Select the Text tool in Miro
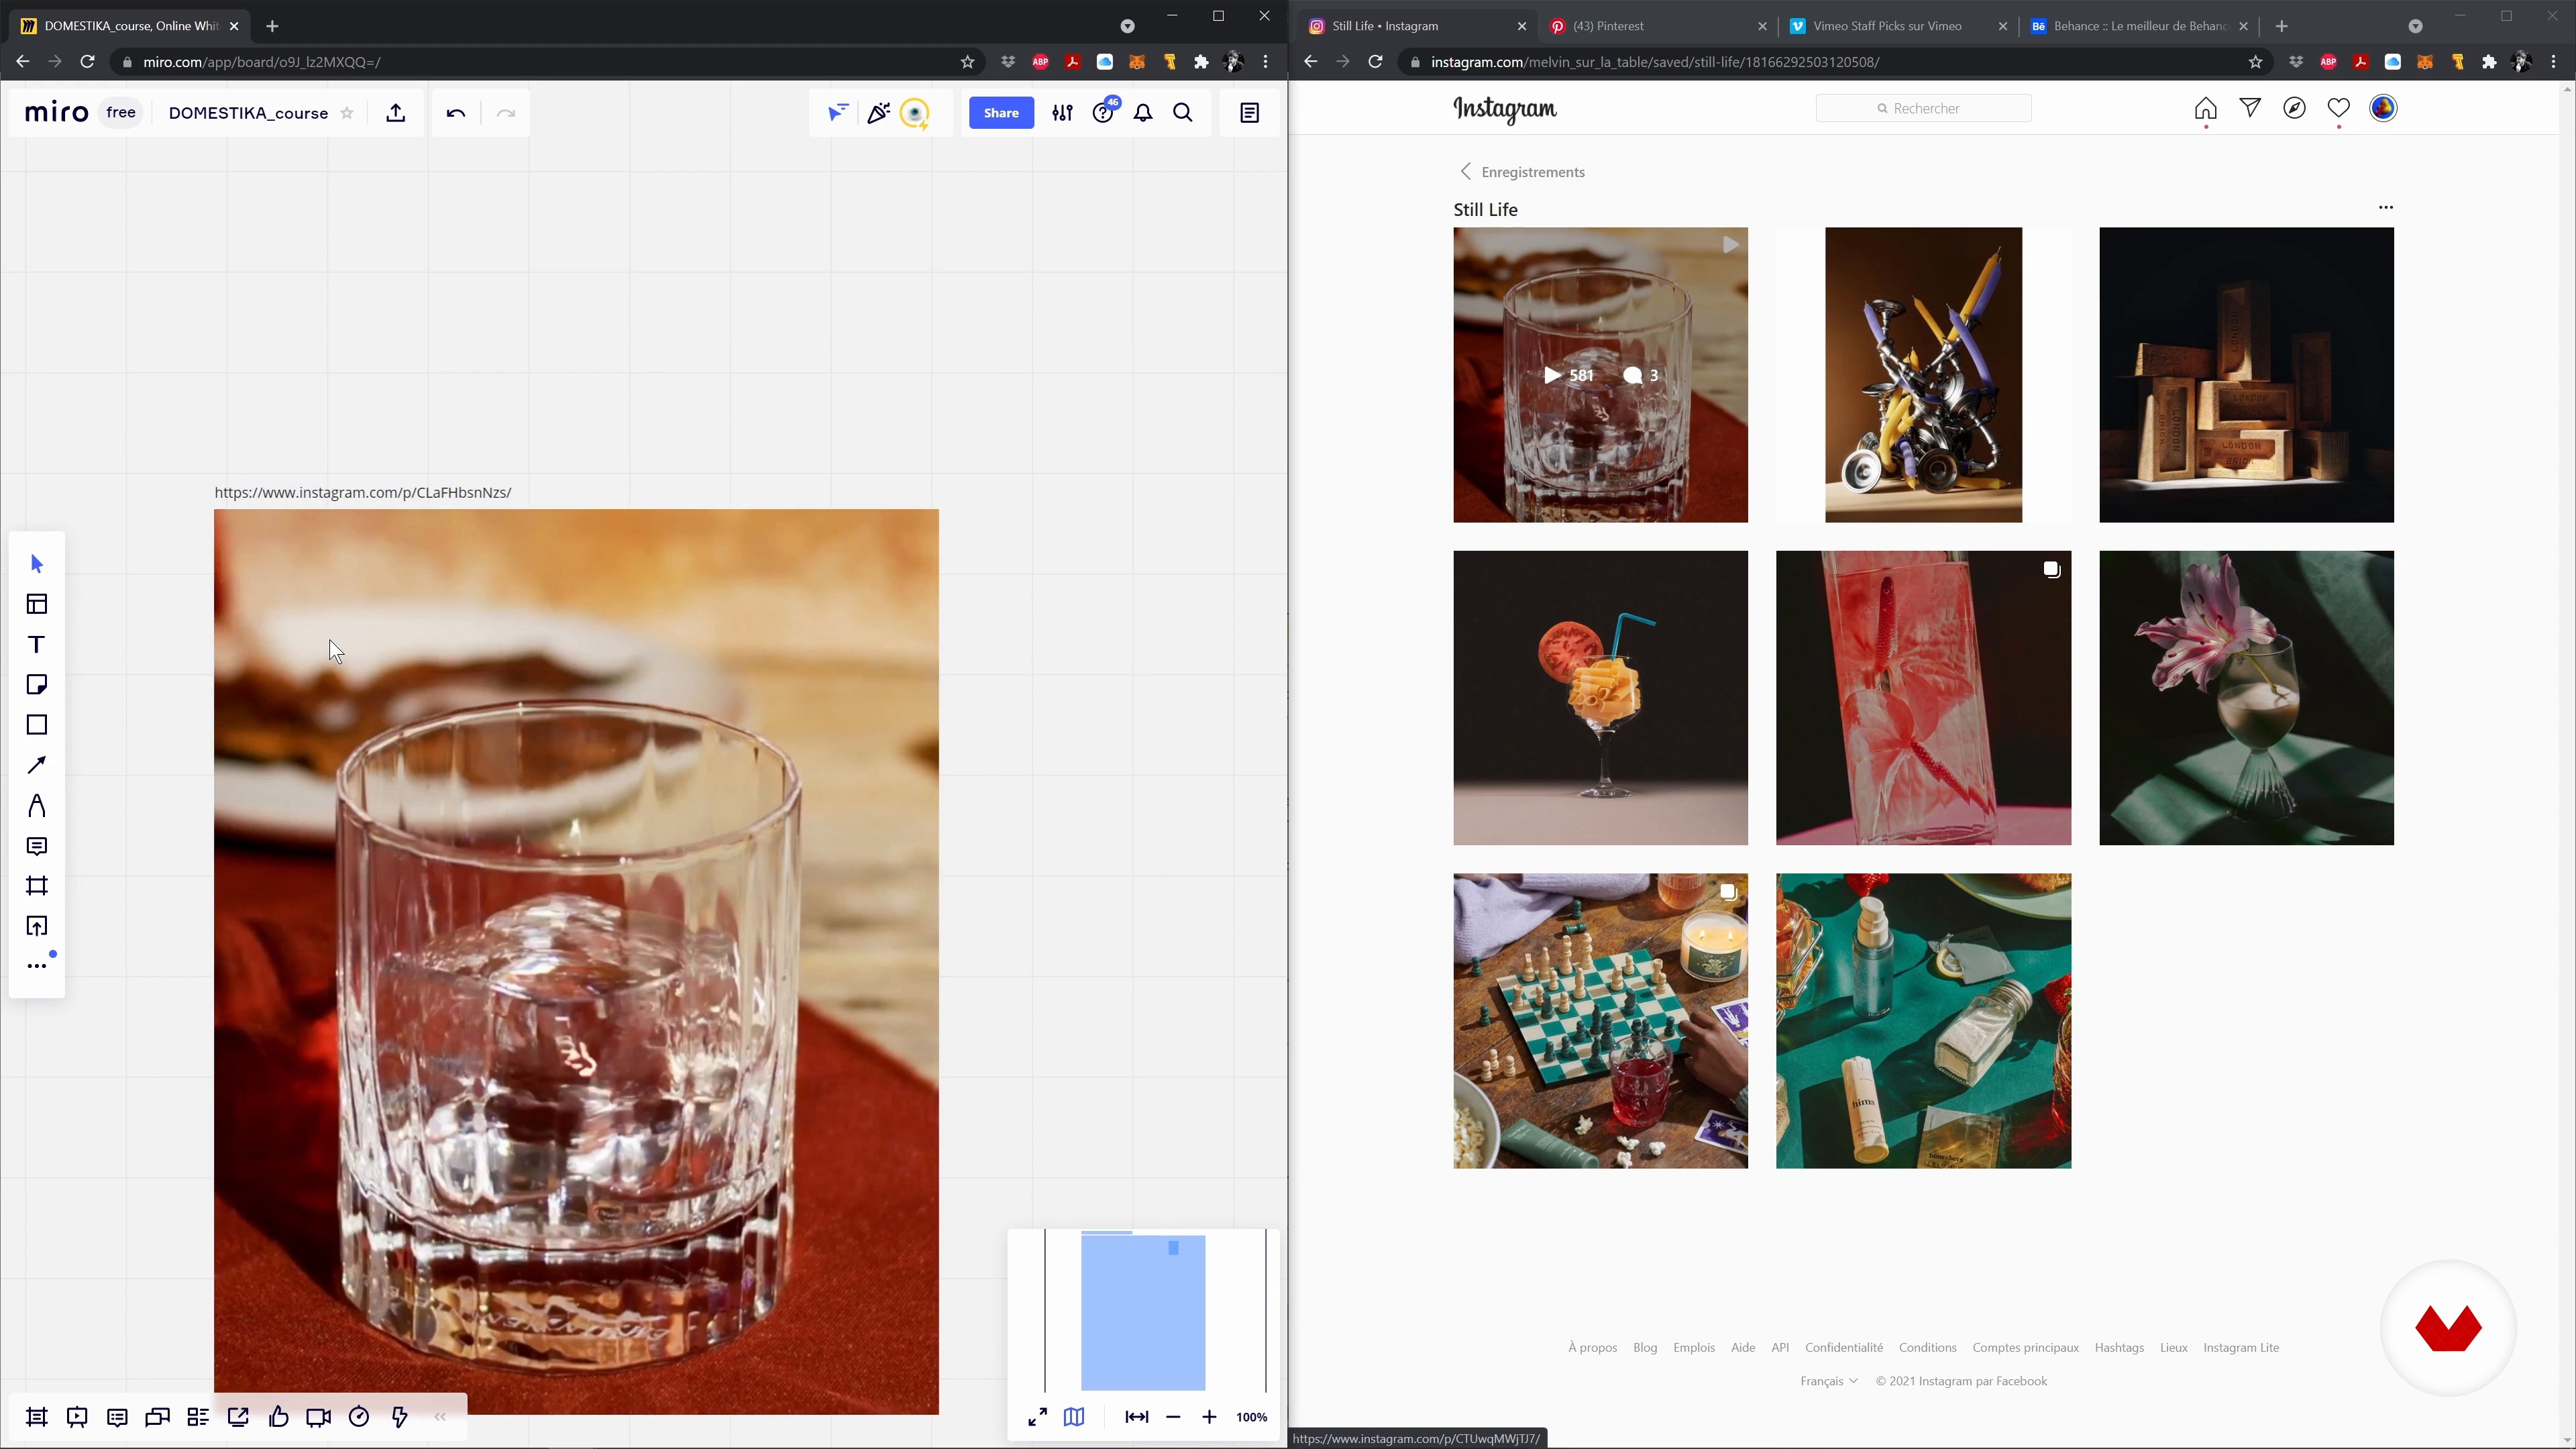This screenshot has width=2576, height=1449. click(x=37, y=645)
